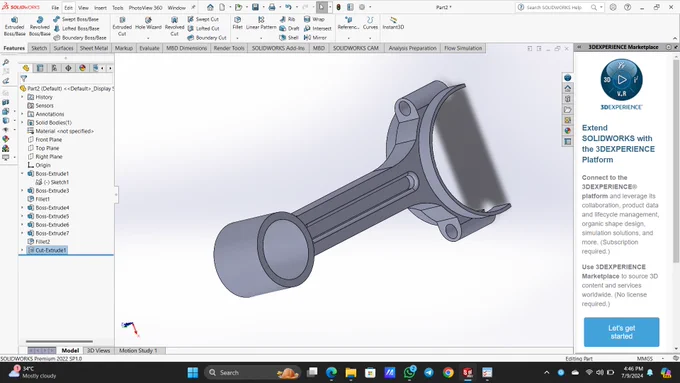Viewport: 680px width, 383px height.
Task: Switch to the Sketch tab
Action: coord(39,48)
